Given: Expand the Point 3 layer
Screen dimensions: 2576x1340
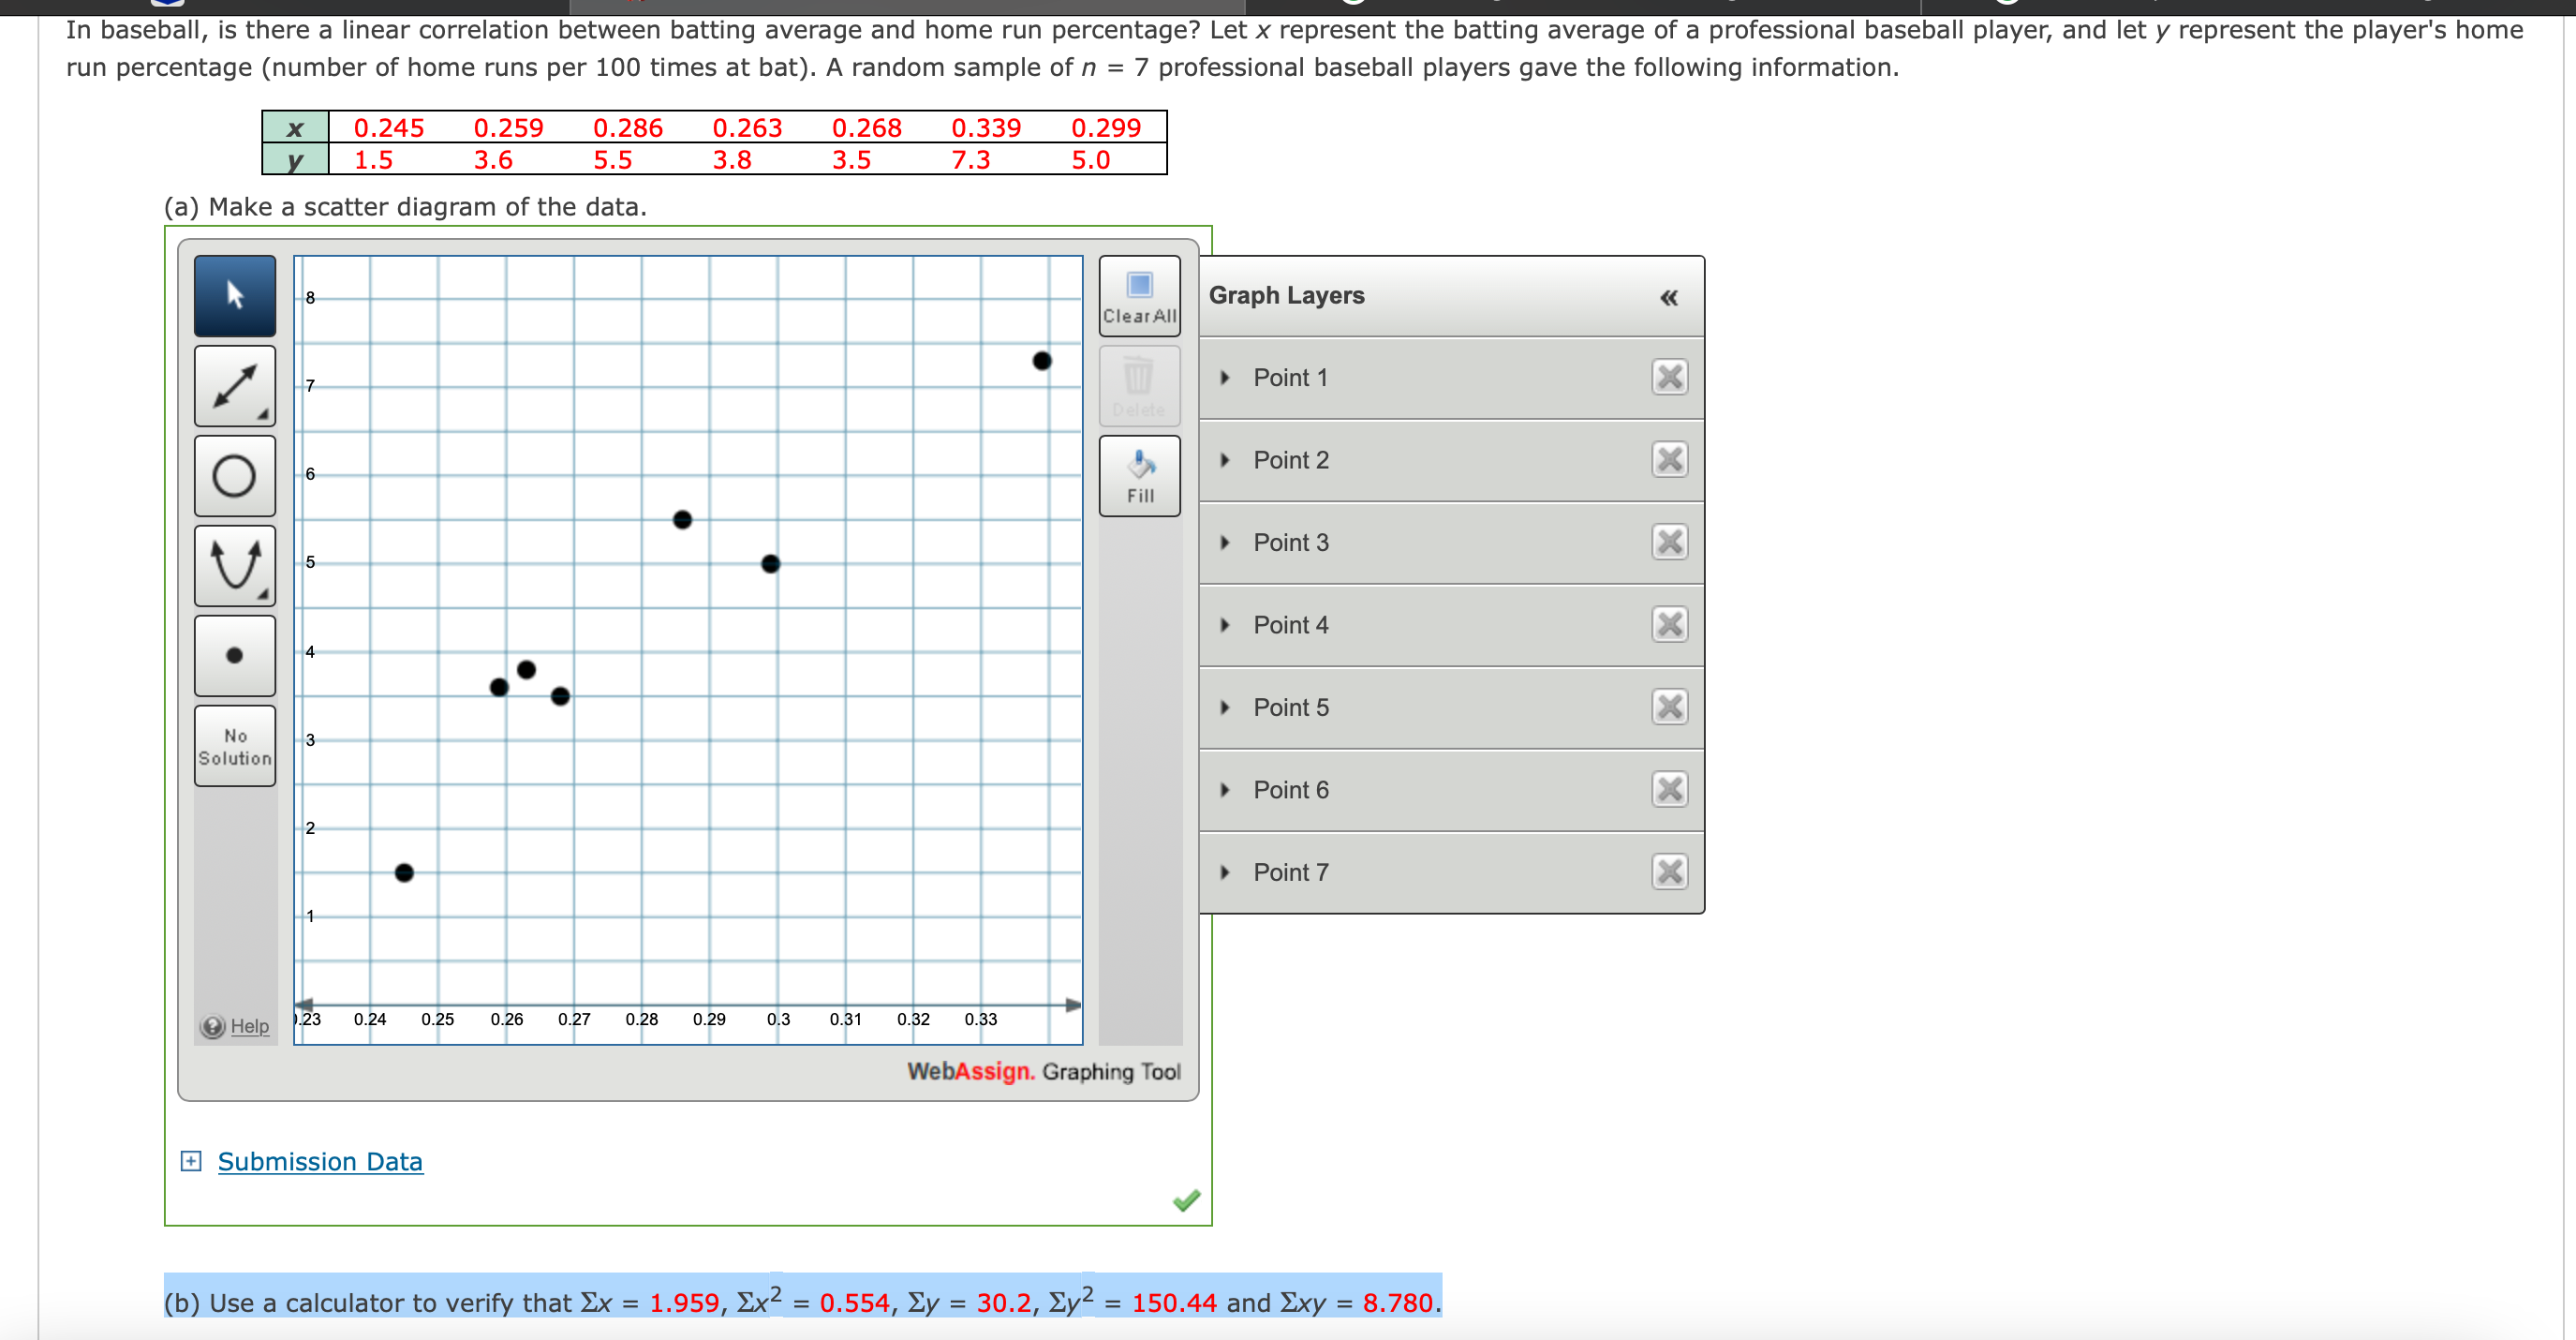Looking at the screenshot, I should pos(1225,543).
